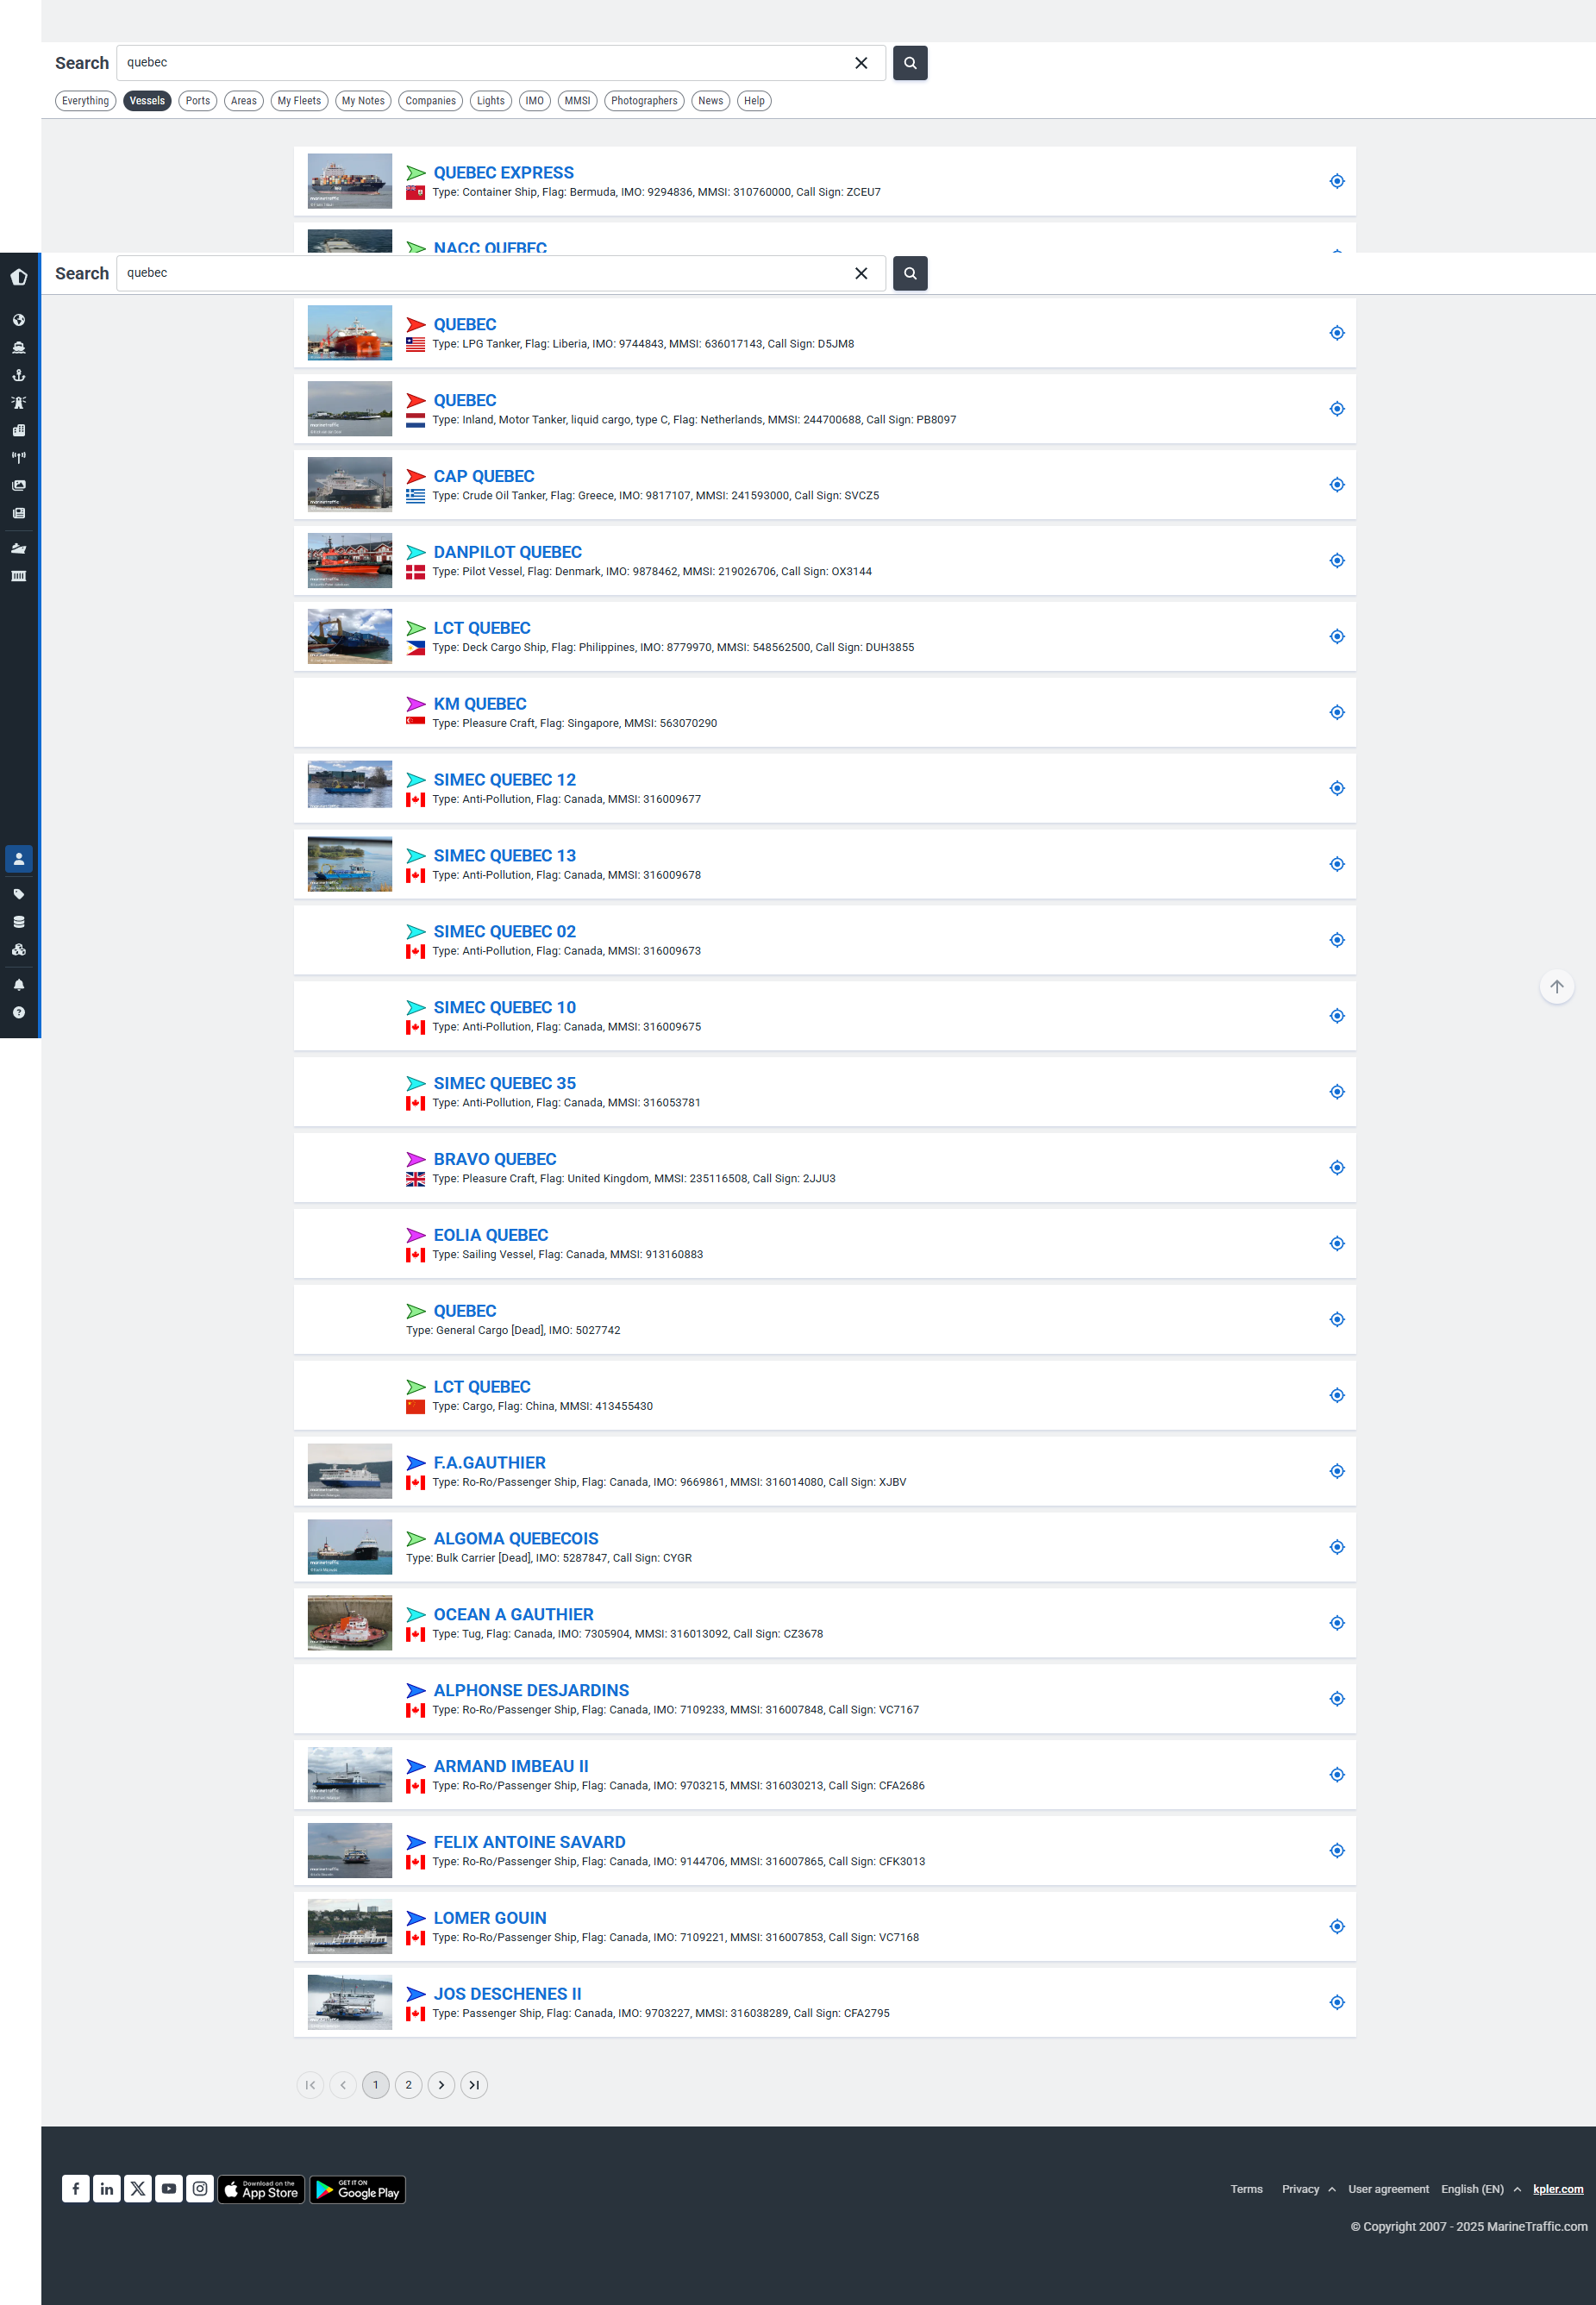The width and height of the screenshot is (1596, 2305).
Task: Locate DANPILOT QUEBEC using its target icon
Action: [1337, 561]
